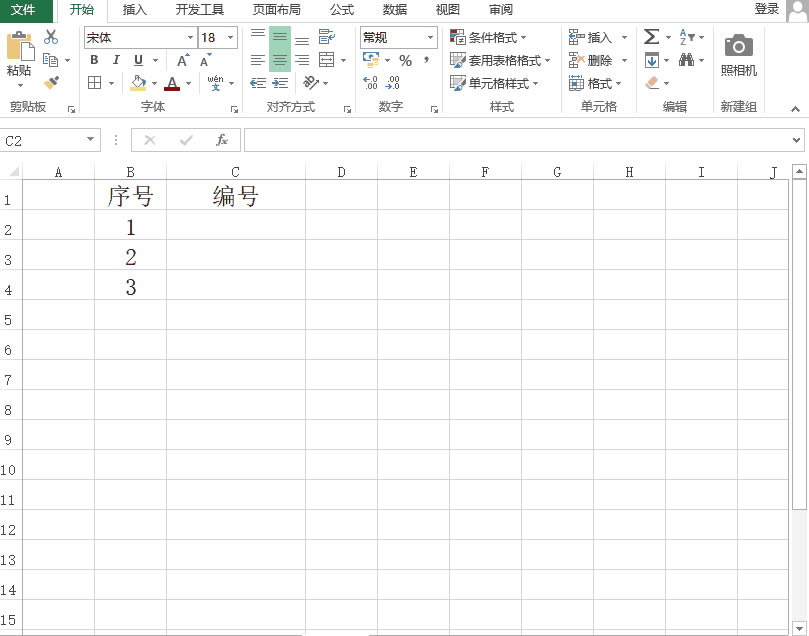Screen dimensions: 809x636
Task: Click the Wrap Text icon
Action: (x=327, y=37)
